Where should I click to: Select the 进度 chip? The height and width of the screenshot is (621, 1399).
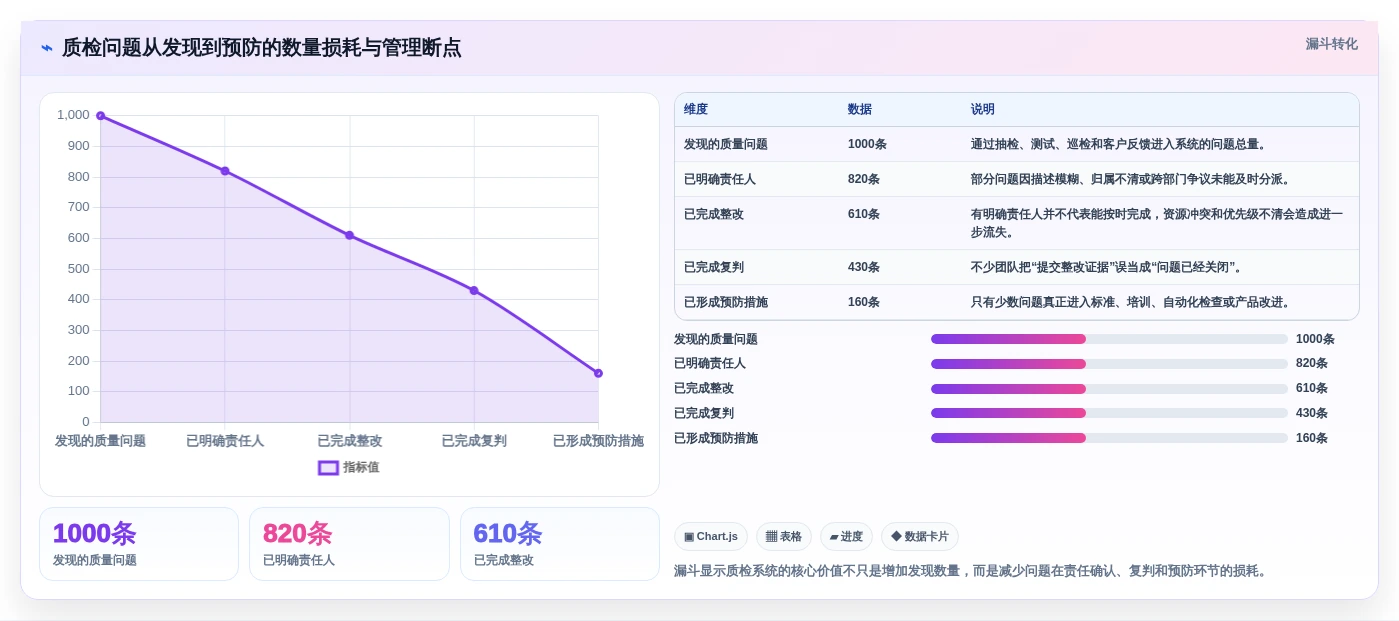click(x=846, y=537)
